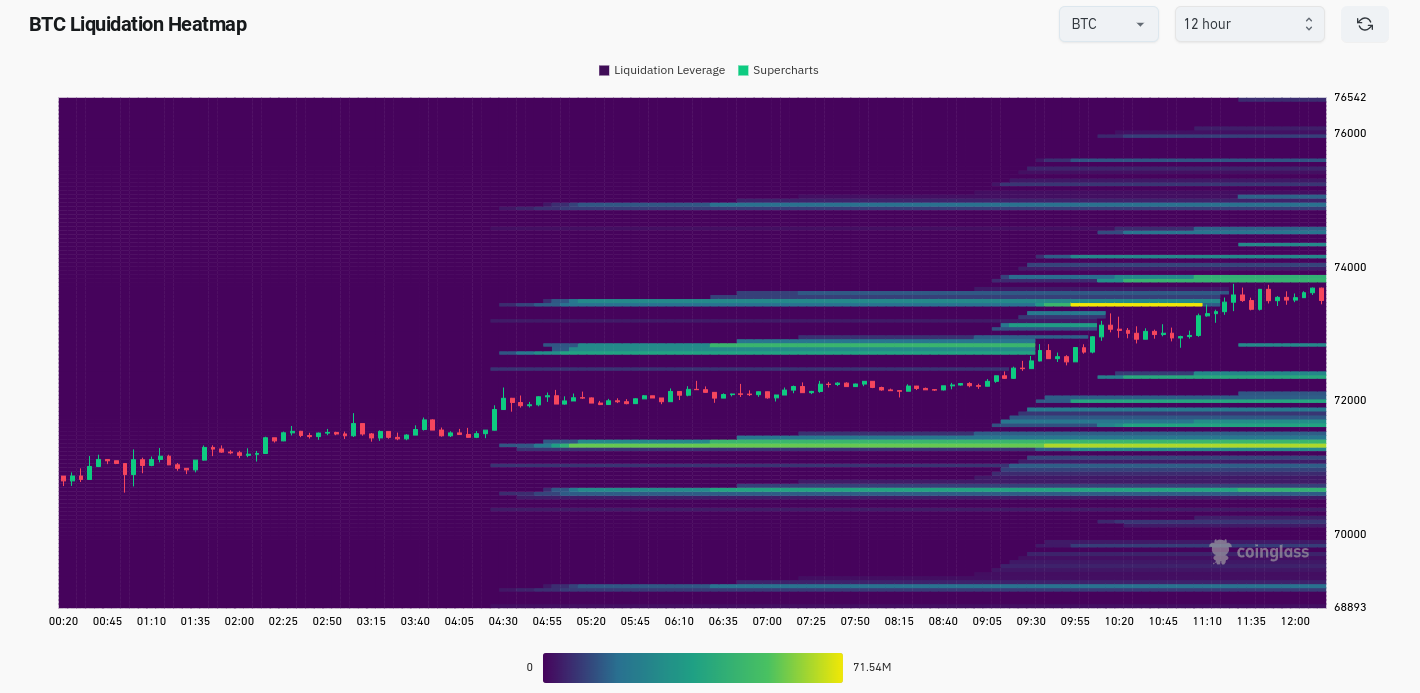Click the 72000 price axis label
Image resolution: width=1420 pixels, height=693 pixels.
click(1350, 400)
